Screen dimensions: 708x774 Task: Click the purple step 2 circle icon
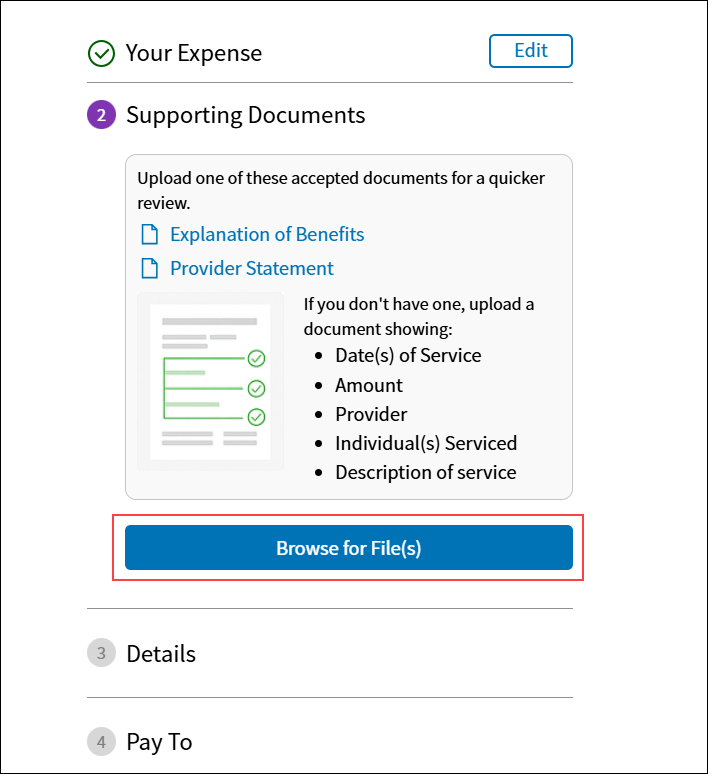tap(101, 115)
